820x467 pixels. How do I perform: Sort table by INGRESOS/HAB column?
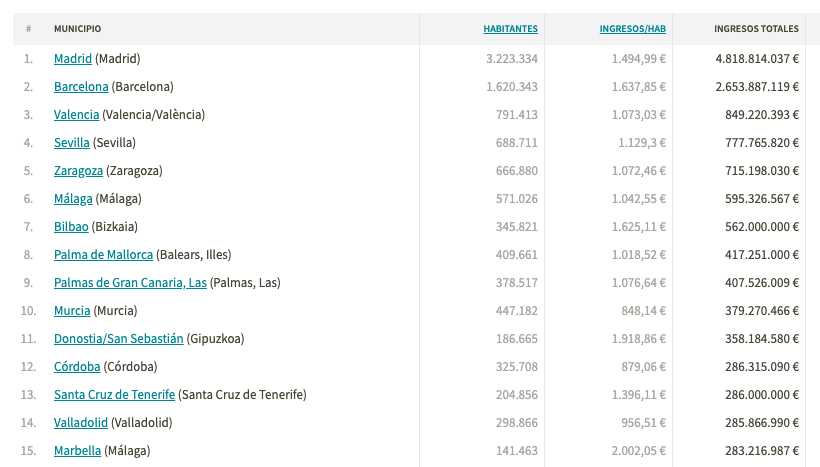(x=633, y=29)
